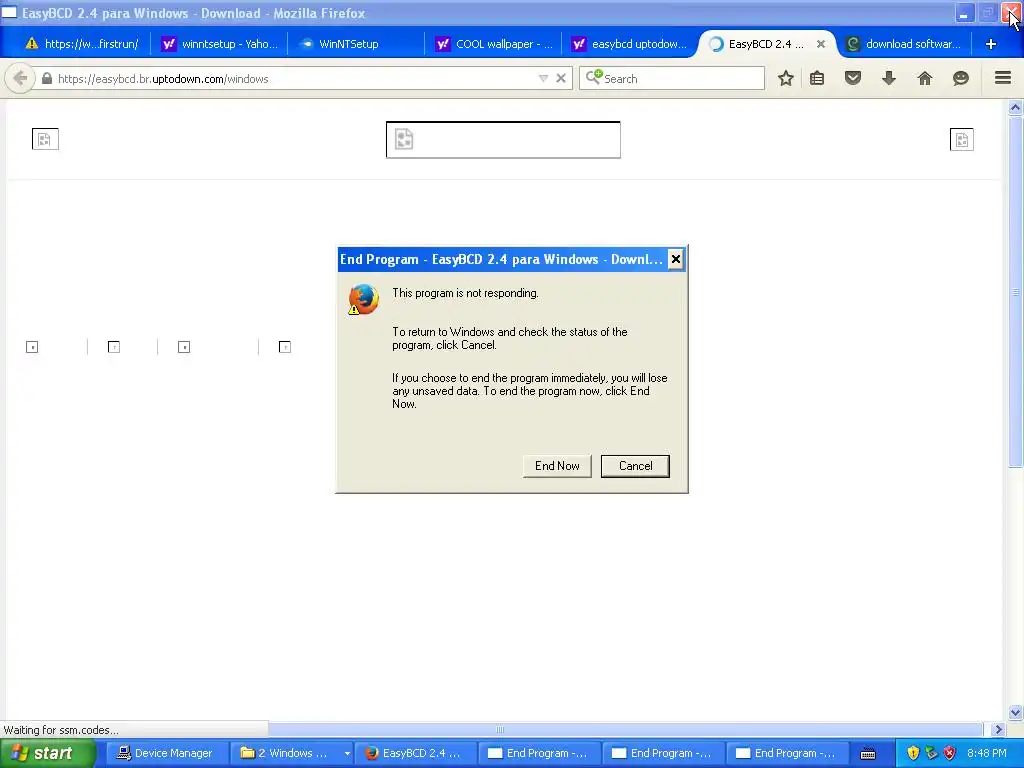This screenshot has width=1024, height=768.
Task: Go back with the Firefox back arrow
Action: coord(20,78)
